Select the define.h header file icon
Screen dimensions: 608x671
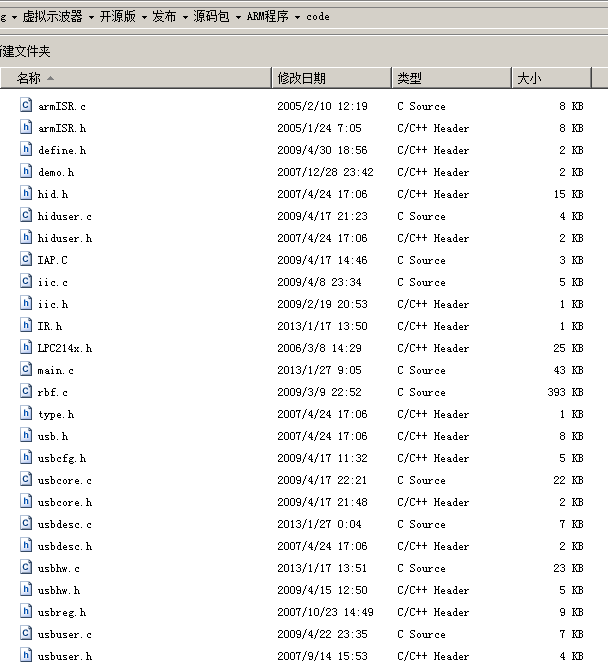tap(26, 149)
